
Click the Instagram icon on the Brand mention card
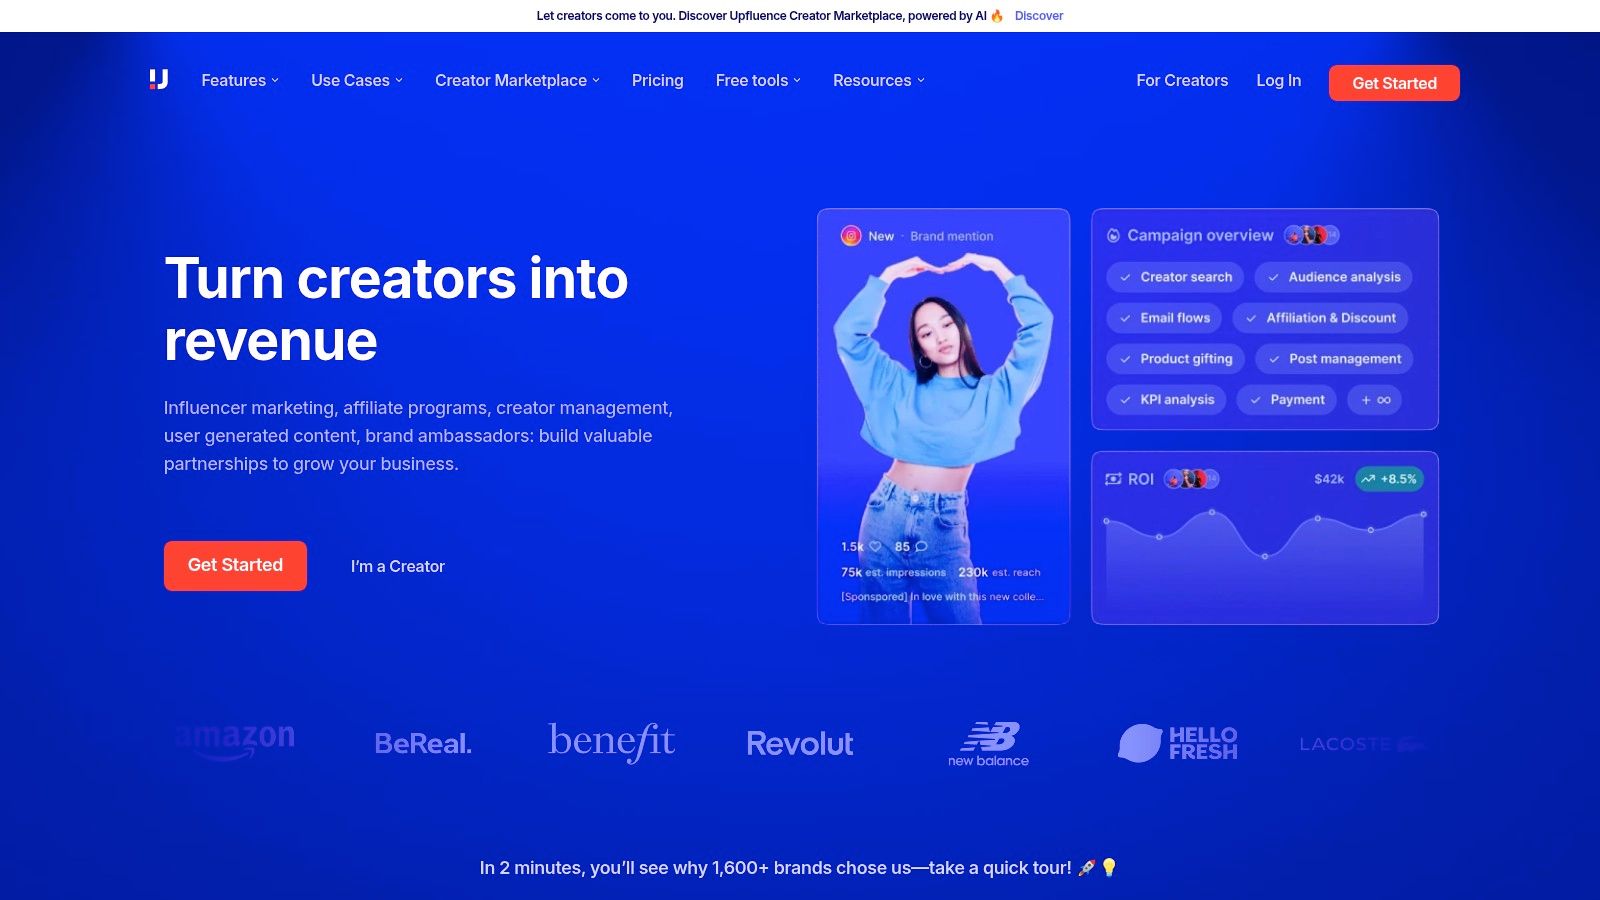849,236
